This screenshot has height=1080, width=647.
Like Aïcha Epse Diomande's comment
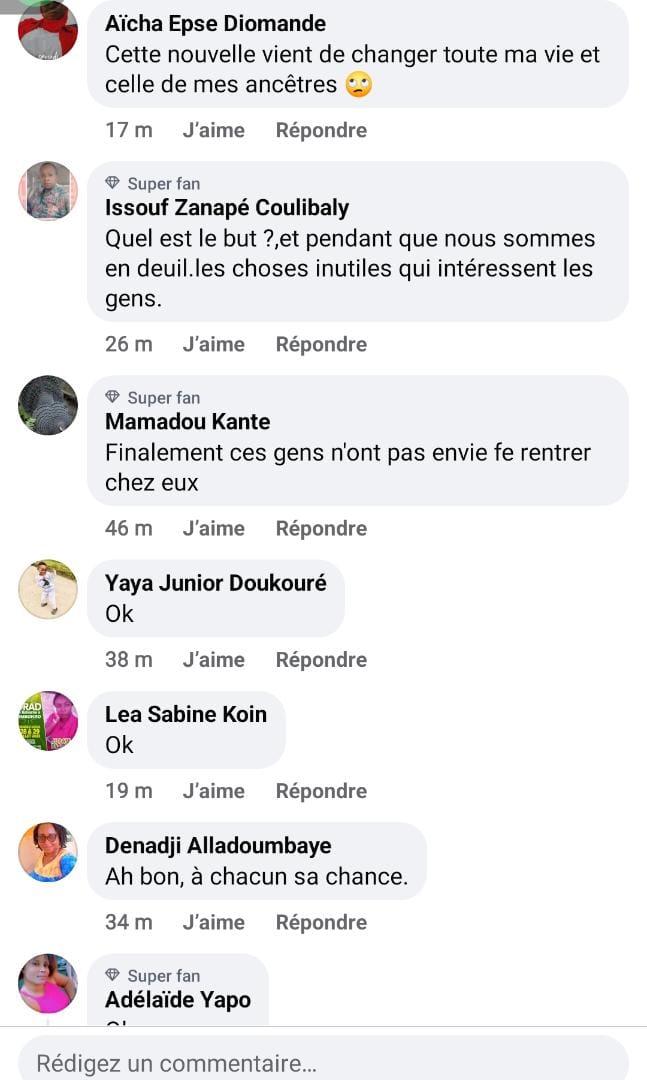(x=213, y=130)
